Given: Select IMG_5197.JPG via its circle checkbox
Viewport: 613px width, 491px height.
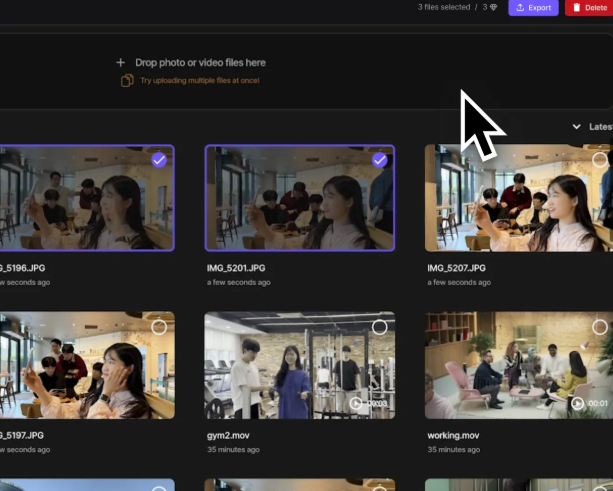Looking at the screenshot, I should 159,327.
